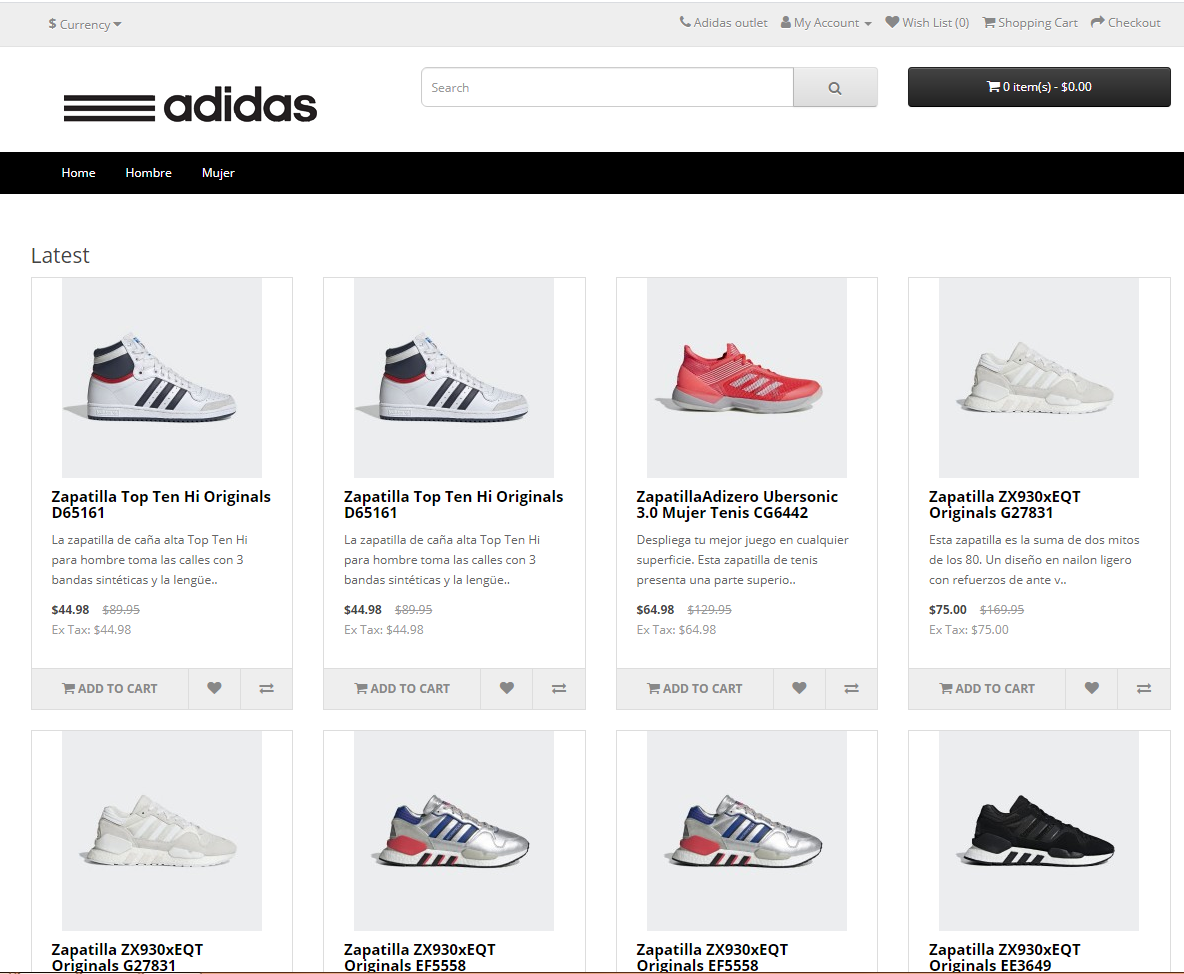1184x974 pixels.
Task: Wishlist heart on the $75.00 ZX930xEQT card
Action: [1091, 689]
